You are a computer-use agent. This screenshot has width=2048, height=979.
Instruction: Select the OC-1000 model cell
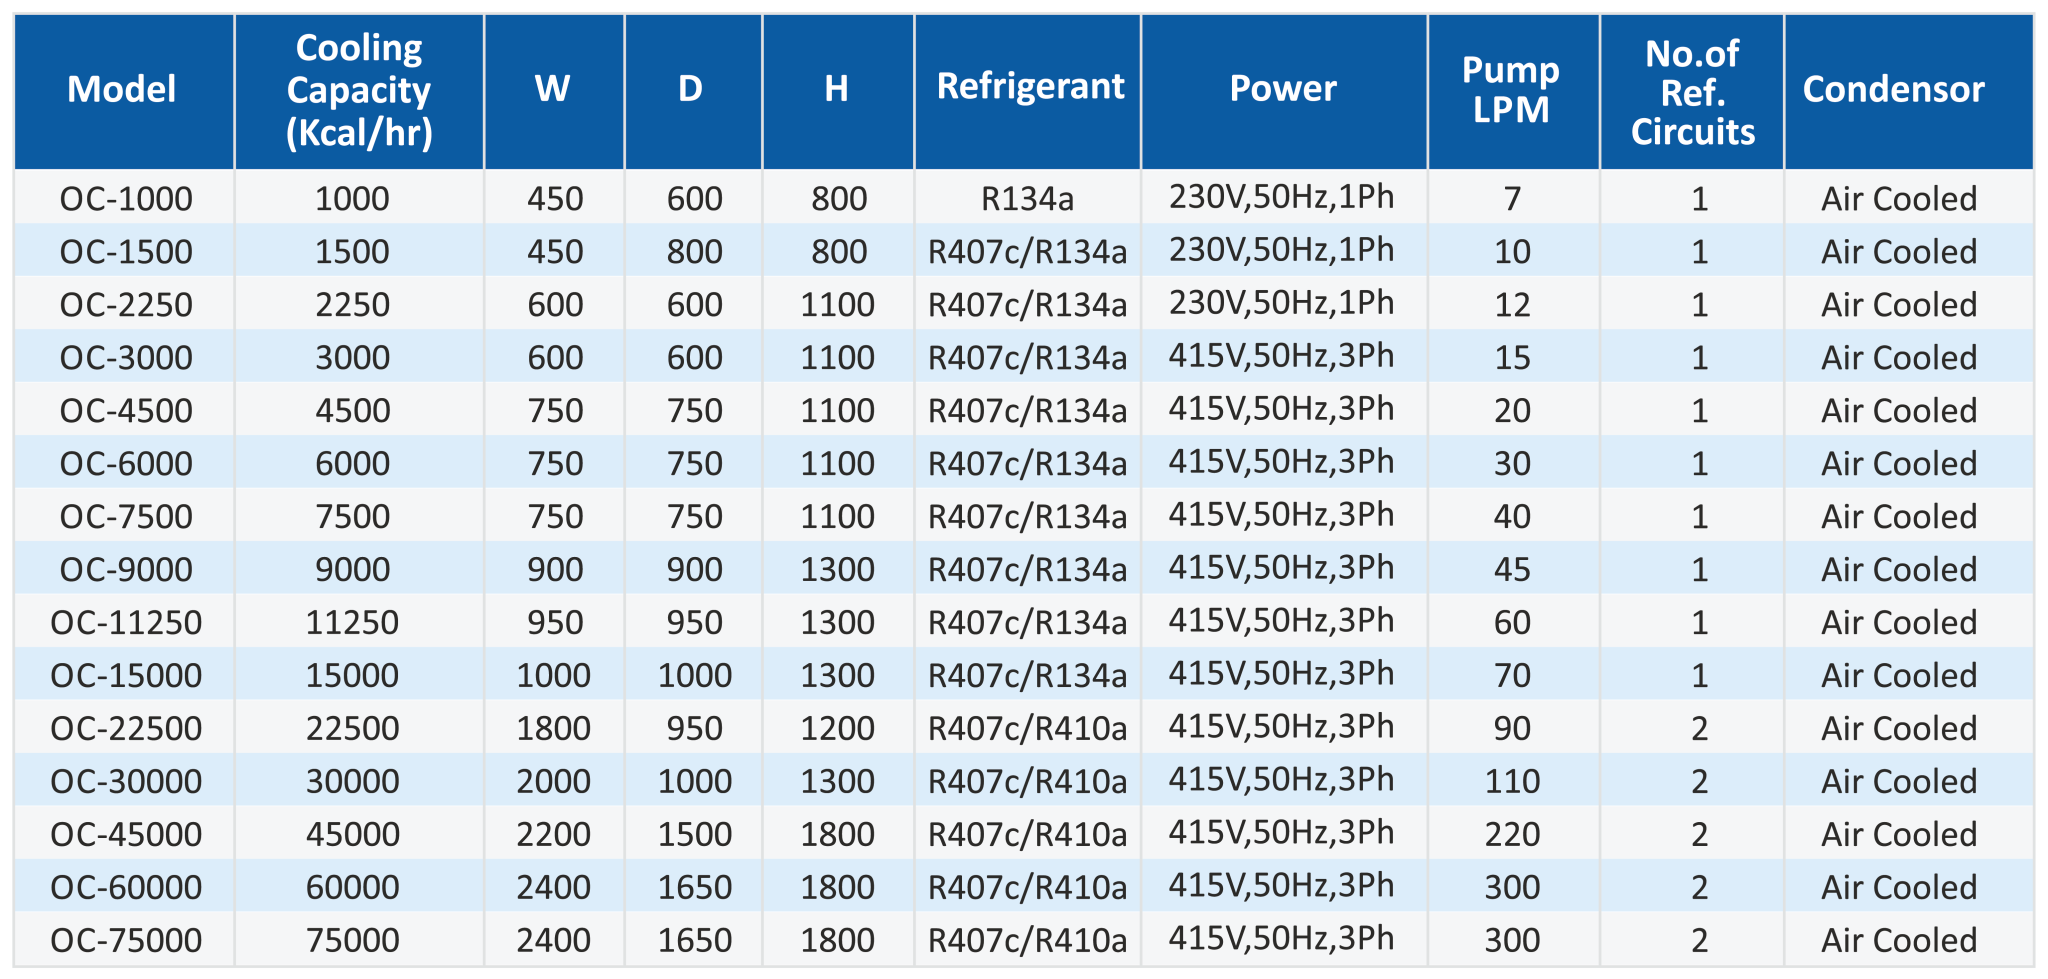coord(126,199)
